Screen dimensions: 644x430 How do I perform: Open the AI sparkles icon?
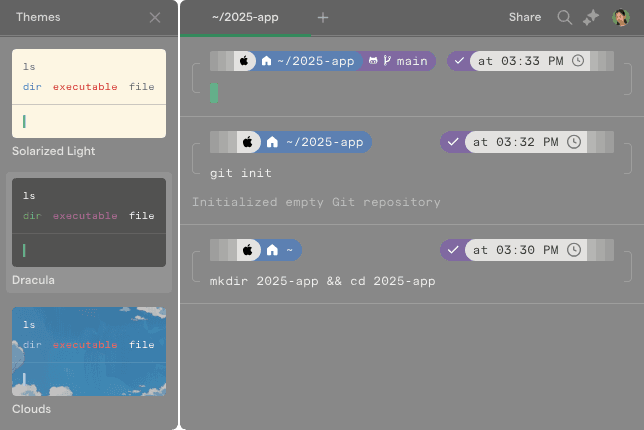[591, 17]
